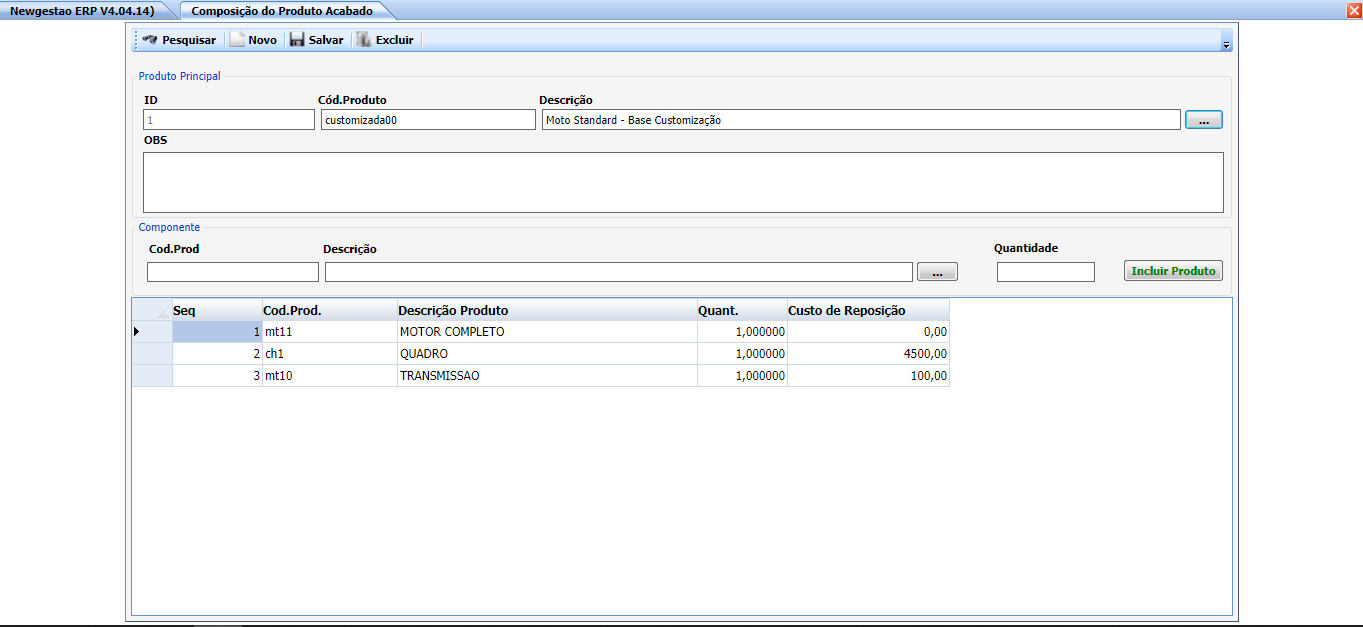Screen dimensions: 1363x627
Task: Focus the Quantidade field
Action: (1046, 272)
